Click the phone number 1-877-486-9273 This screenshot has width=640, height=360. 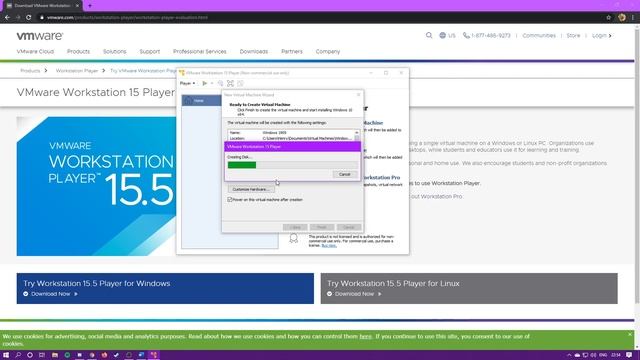point(487,36)
